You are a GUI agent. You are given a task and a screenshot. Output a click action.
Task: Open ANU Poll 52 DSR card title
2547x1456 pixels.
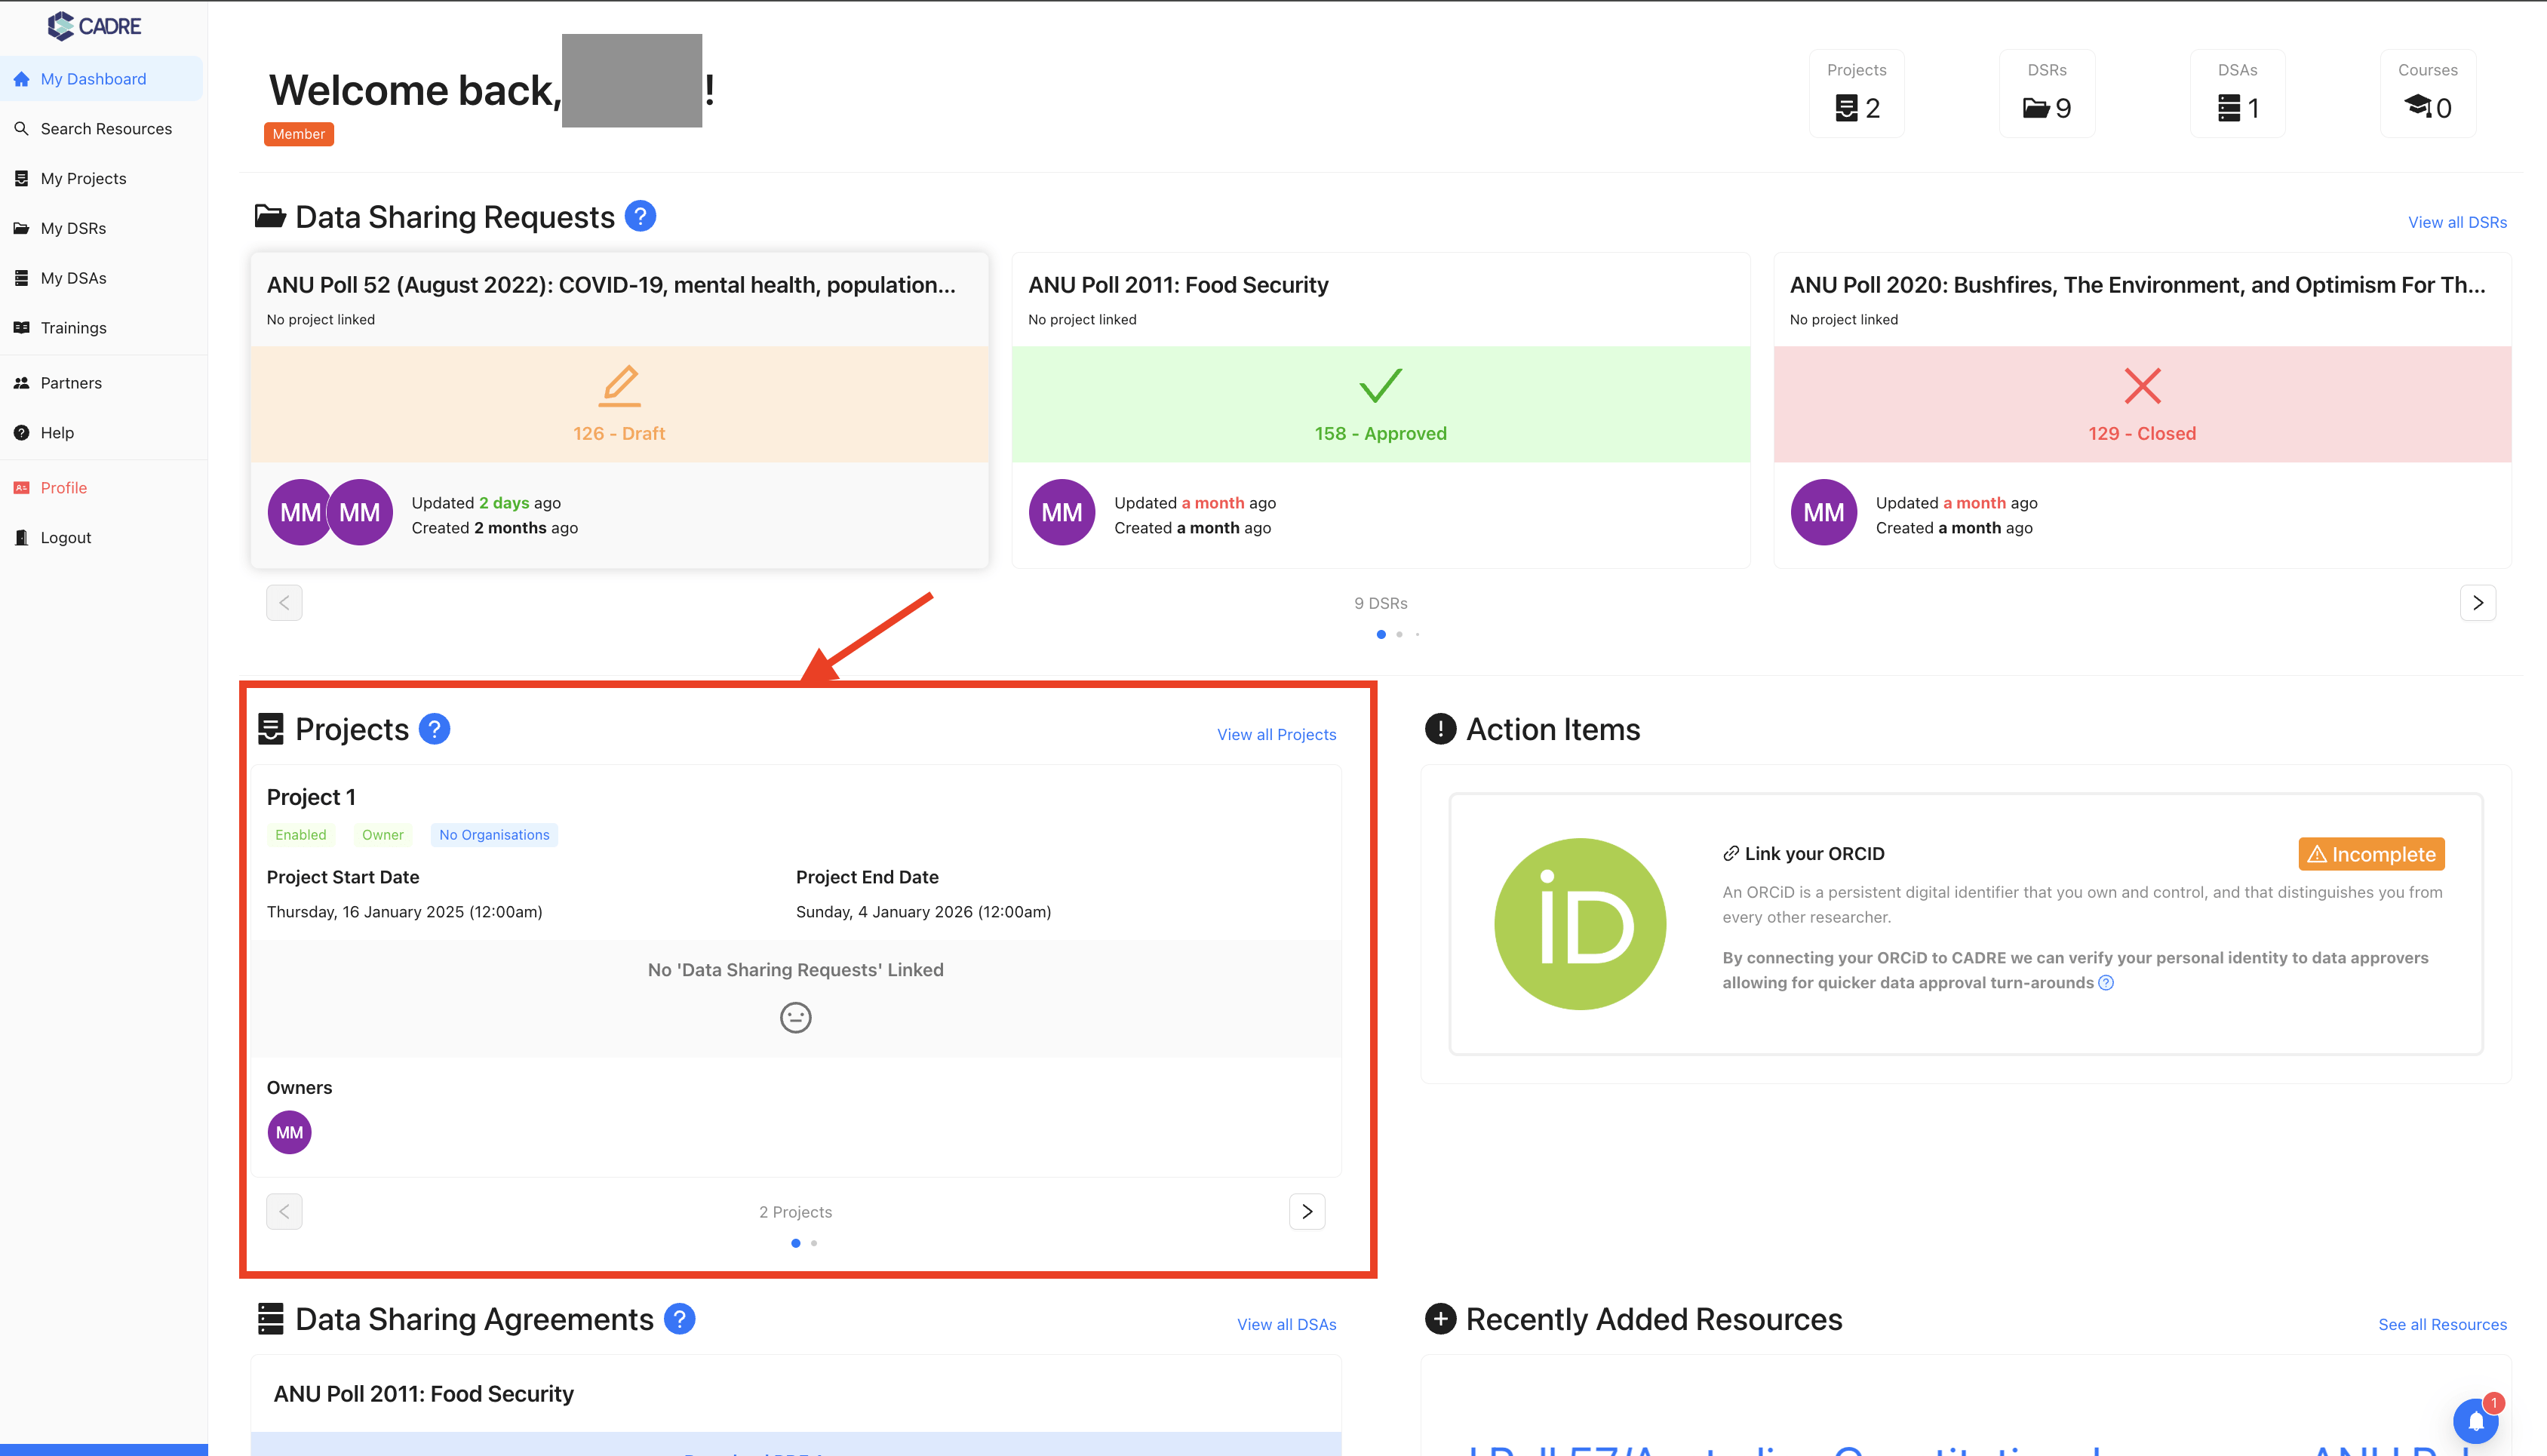(x=611, y=285)
